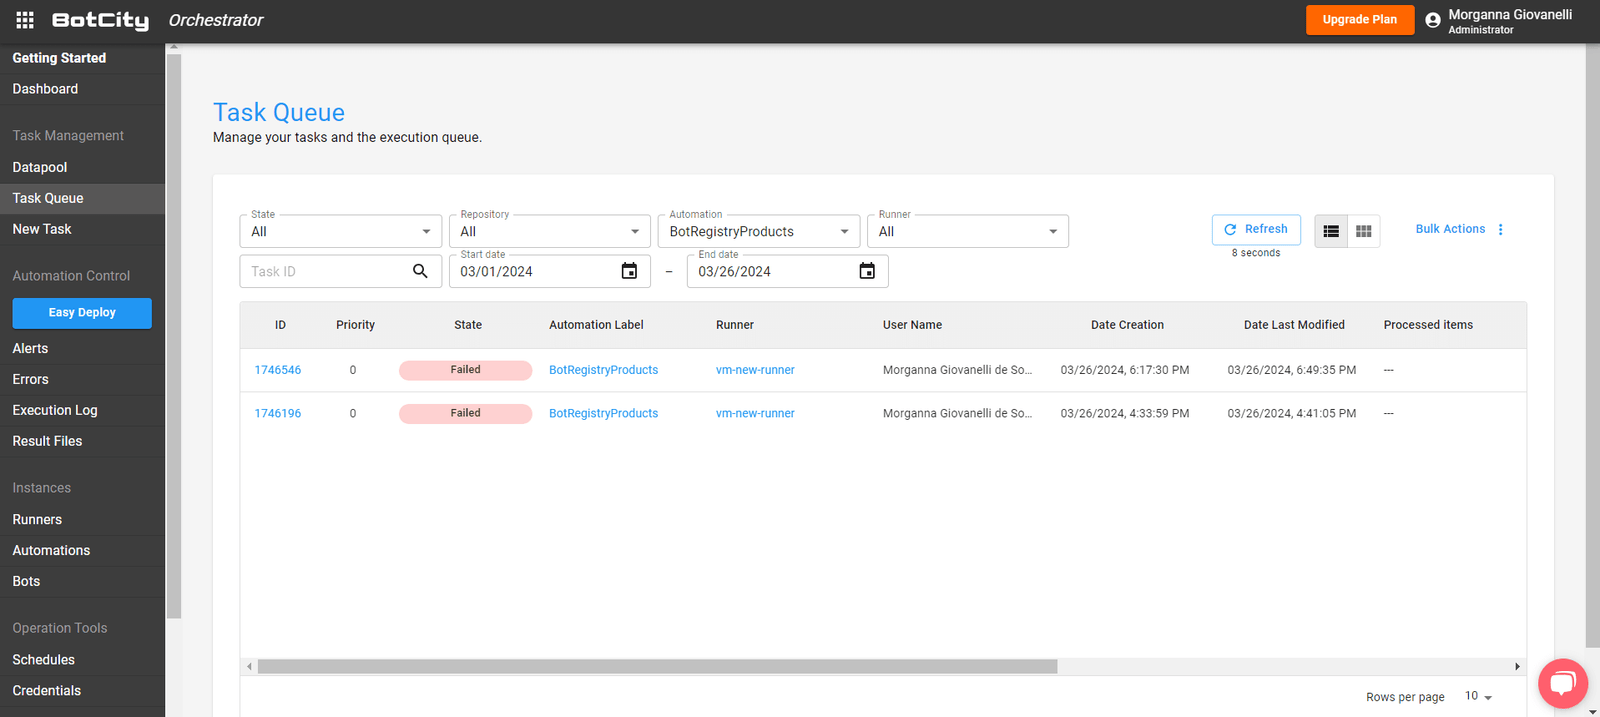1600x717 pixels.
Task: Click the page vertical scrollbar thumb
Action: click(1593, 346)
